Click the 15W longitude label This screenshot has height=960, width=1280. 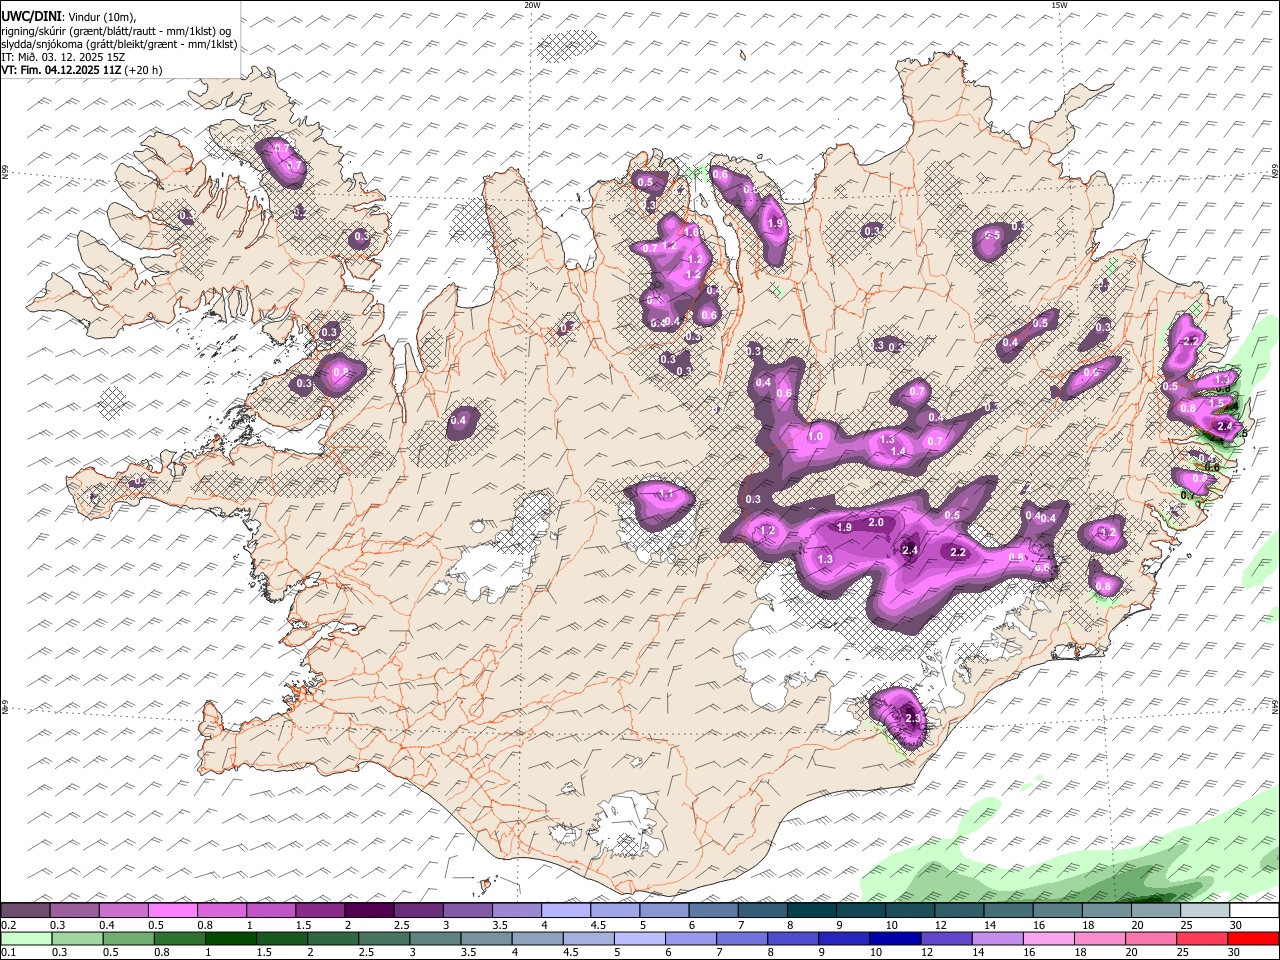pos(1058,5)
